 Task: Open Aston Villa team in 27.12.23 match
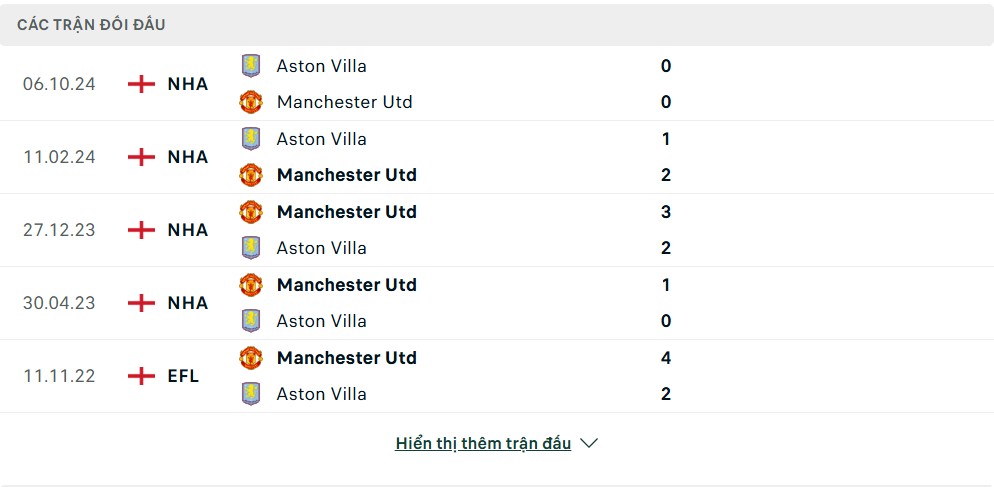[321, 248]
